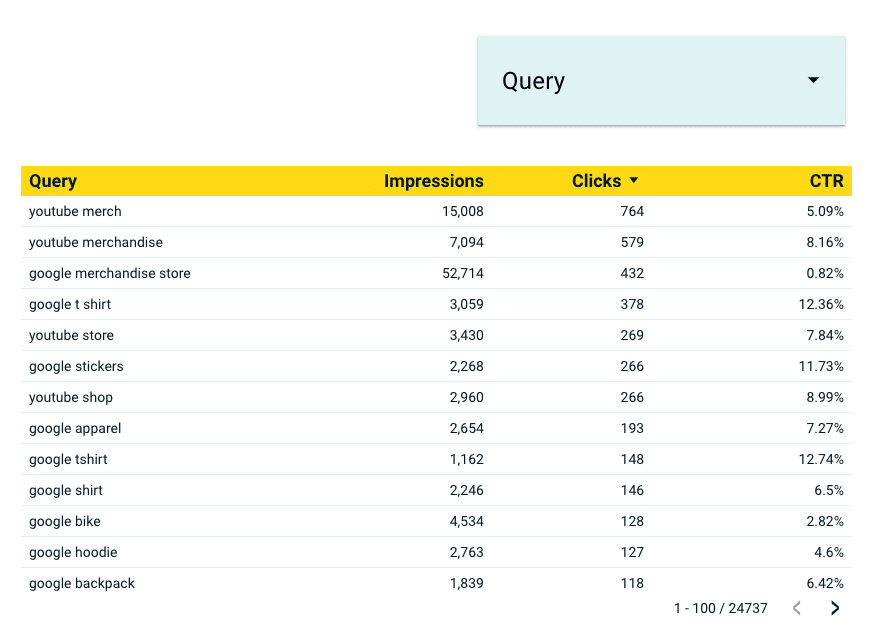Click the Query column header
This screenshot has width=882, height=631.
tap(53, 181)
